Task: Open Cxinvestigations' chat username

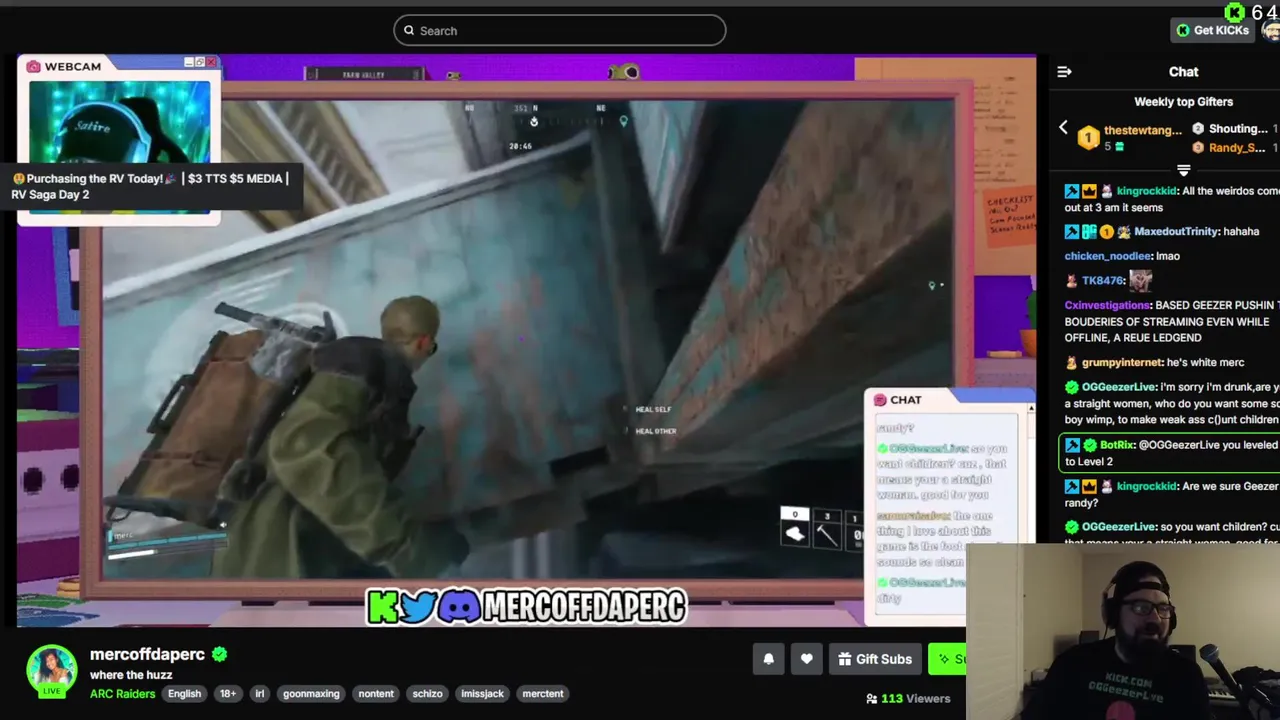Action: [x=1107, y=305]
